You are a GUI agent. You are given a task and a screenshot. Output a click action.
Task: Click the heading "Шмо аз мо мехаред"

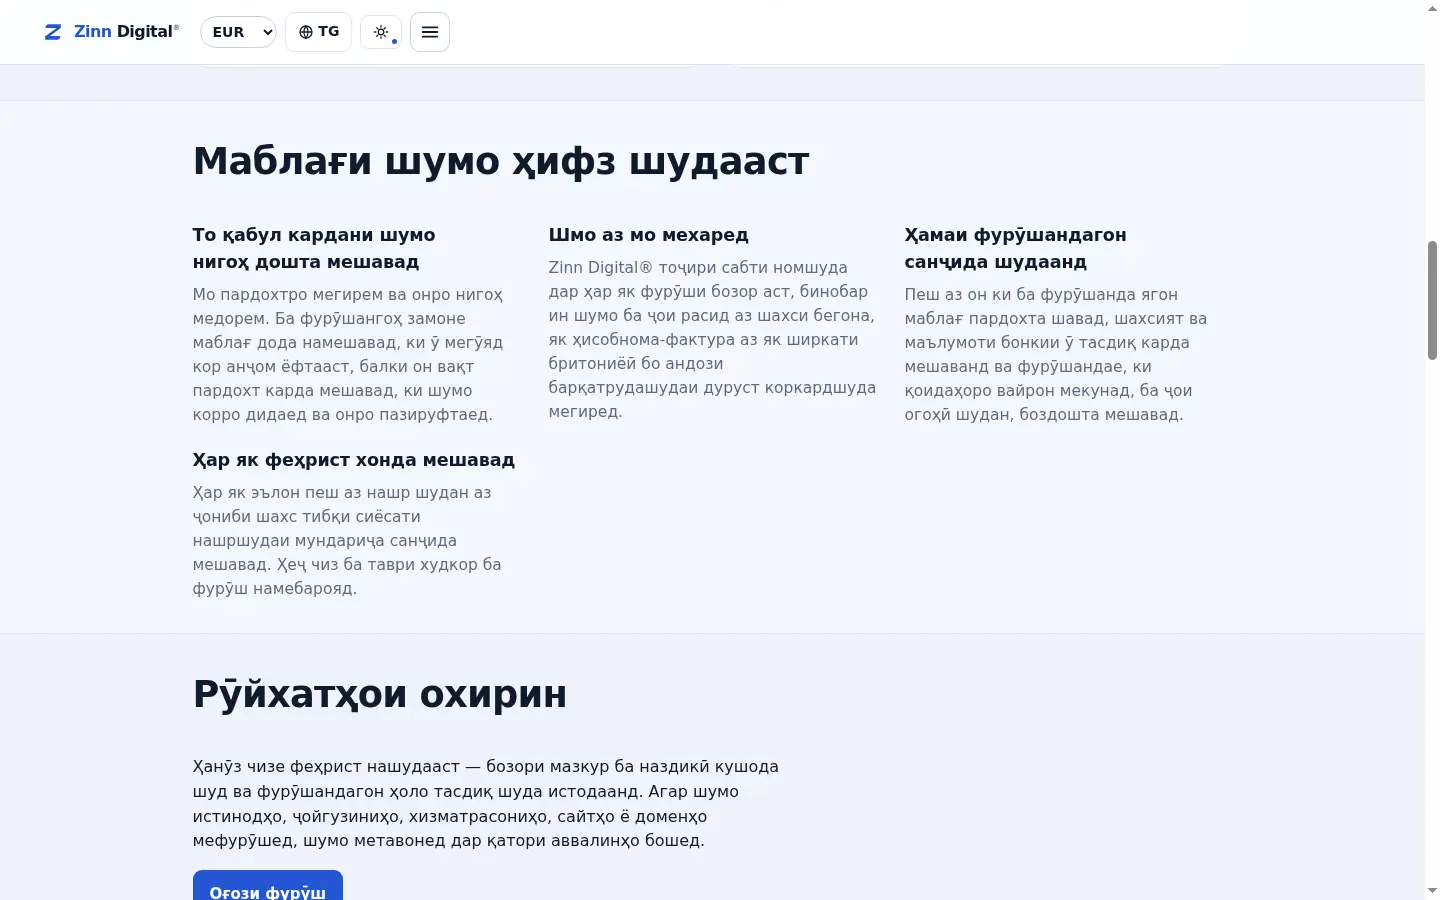tap(648, 235)
